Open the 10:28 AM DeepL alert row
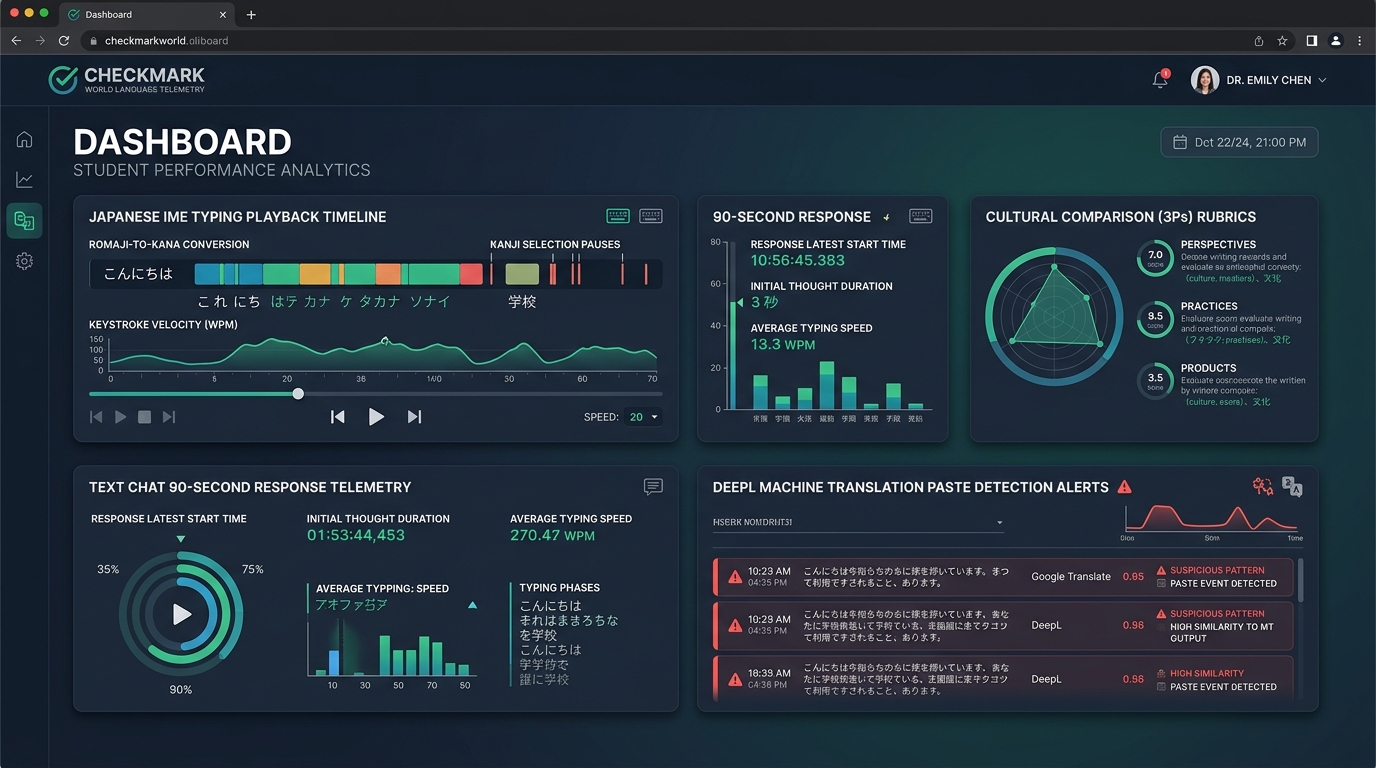The height and width of the screenshot is (768, 1376). [x=1004, y=625]
